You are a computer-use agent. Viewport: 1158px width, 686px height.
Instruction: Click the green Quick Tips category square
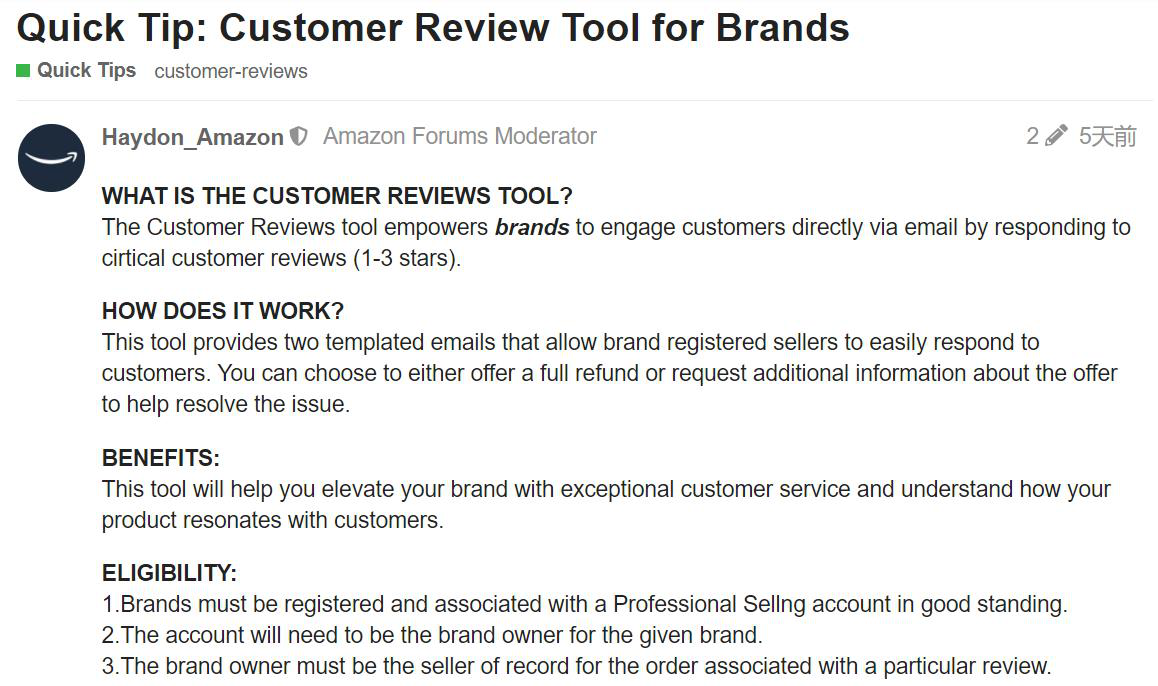[x=23, y=71]
